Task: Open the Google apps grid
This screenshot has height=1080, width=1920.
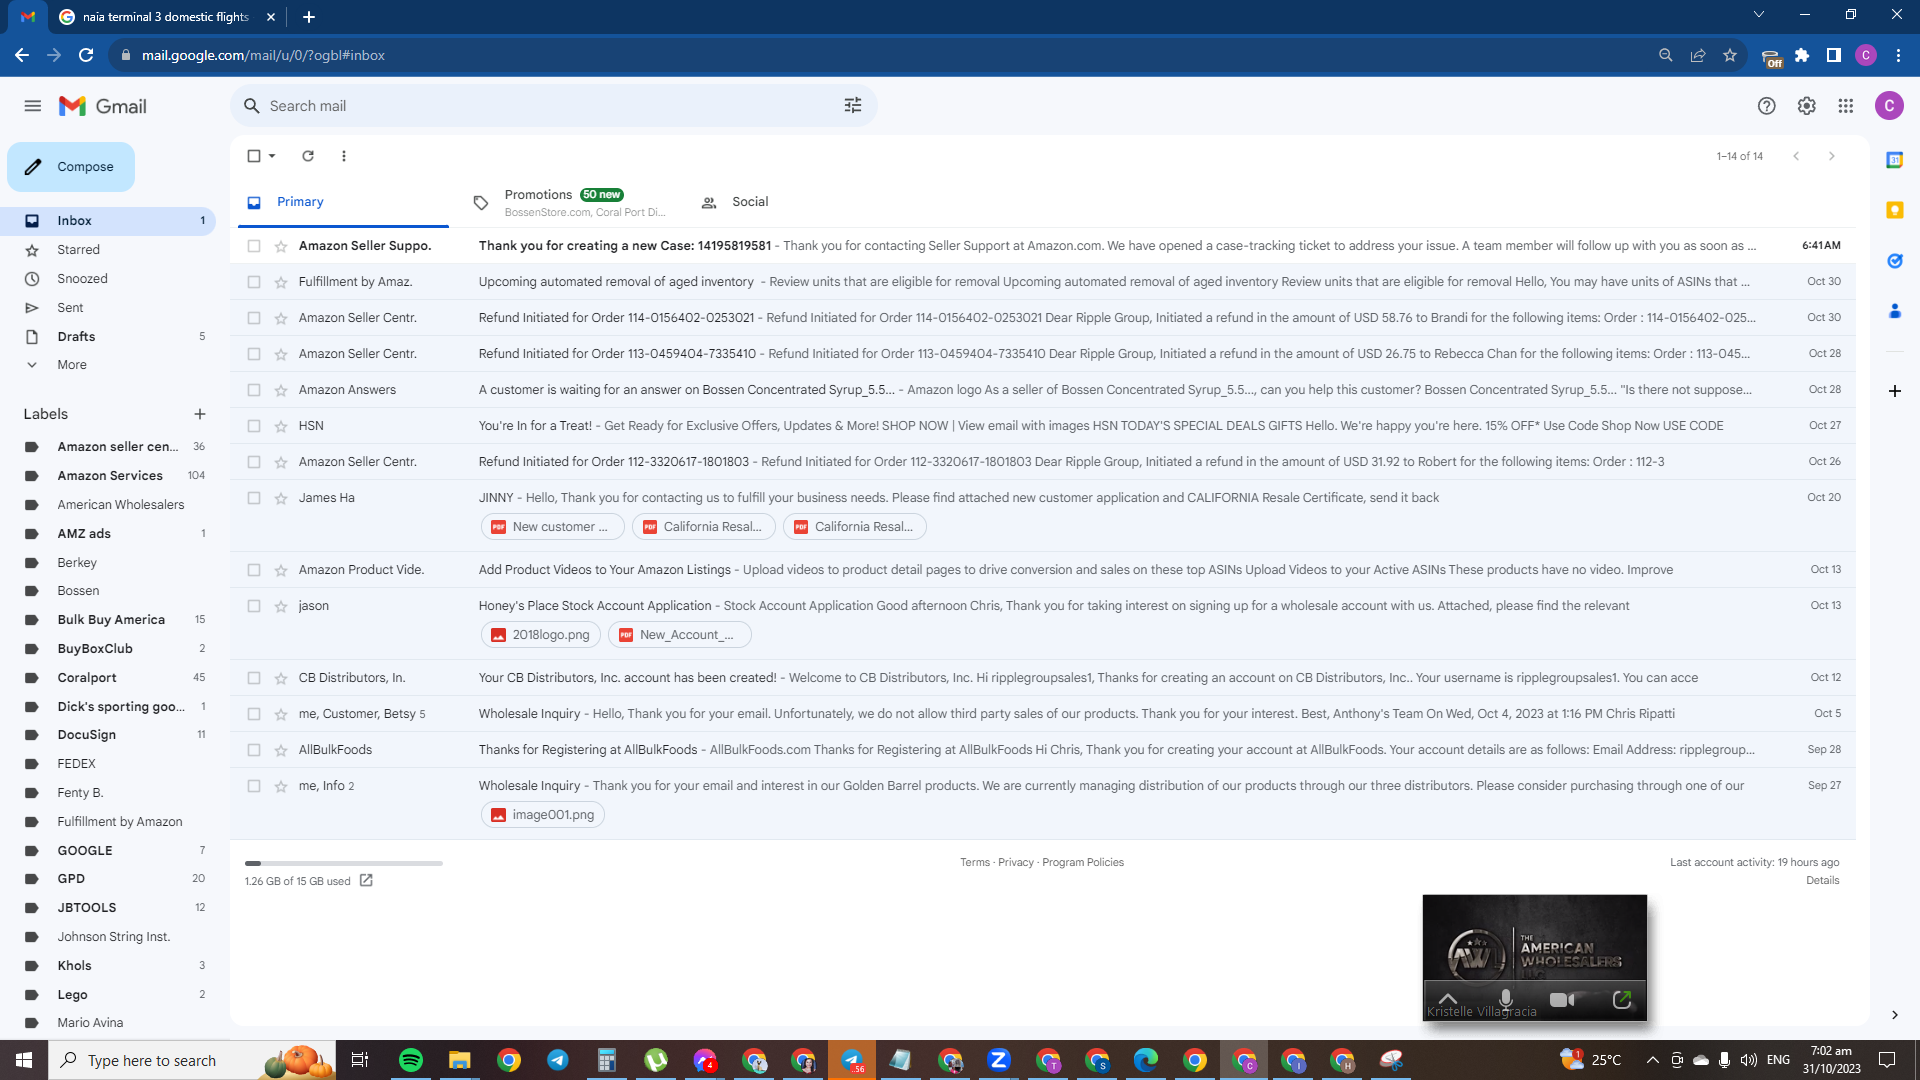Action: [1846, 106]
